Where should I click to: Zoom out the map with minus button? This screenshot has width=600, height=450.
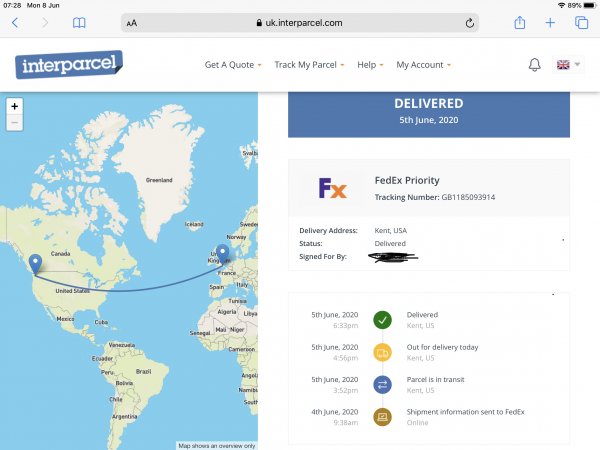tap(15, 123)
